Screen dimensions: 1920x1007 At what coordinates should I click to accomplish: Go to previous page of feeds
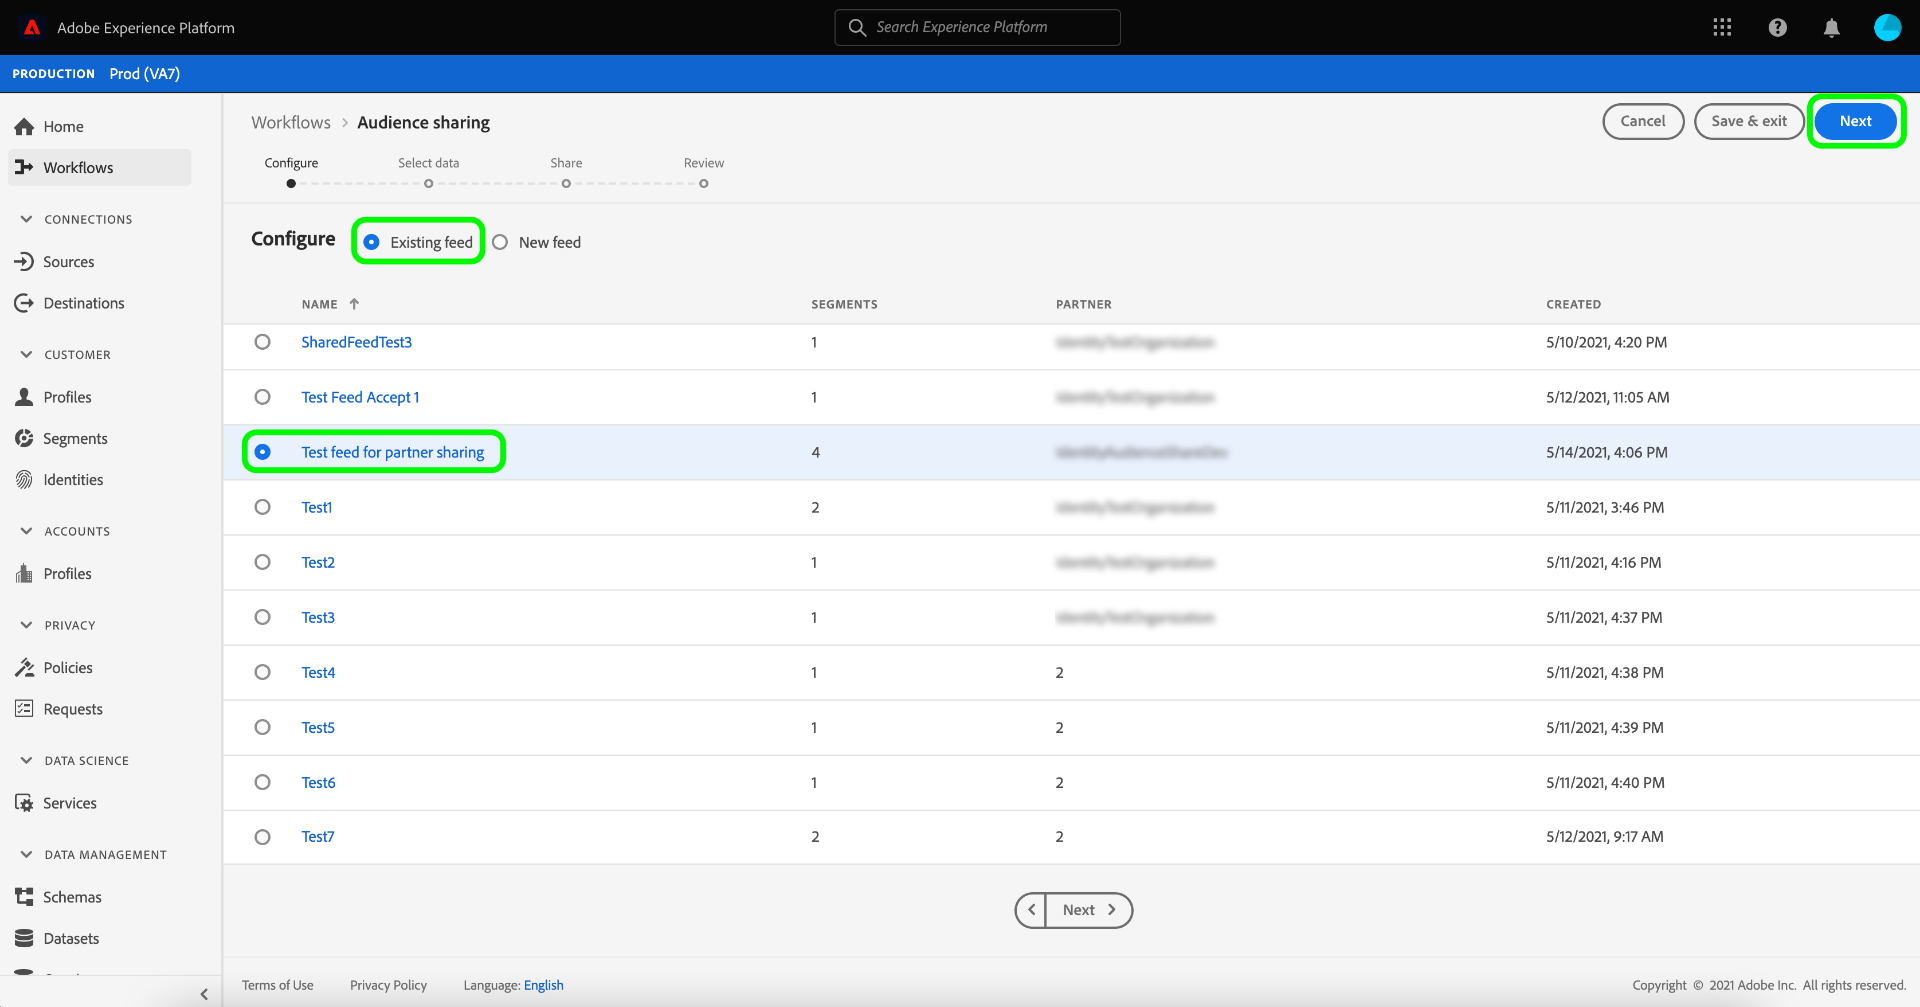point(1031,910)
